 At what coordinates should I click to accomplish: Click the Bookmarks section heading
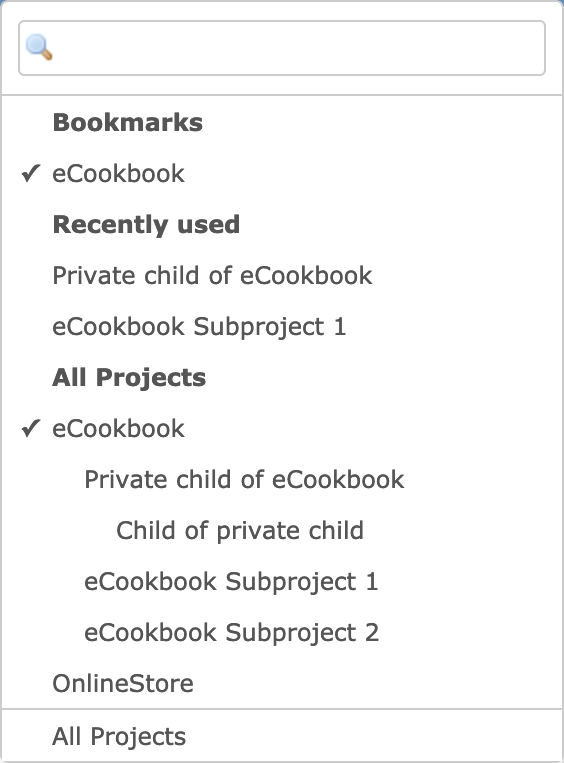coord(127,122)
